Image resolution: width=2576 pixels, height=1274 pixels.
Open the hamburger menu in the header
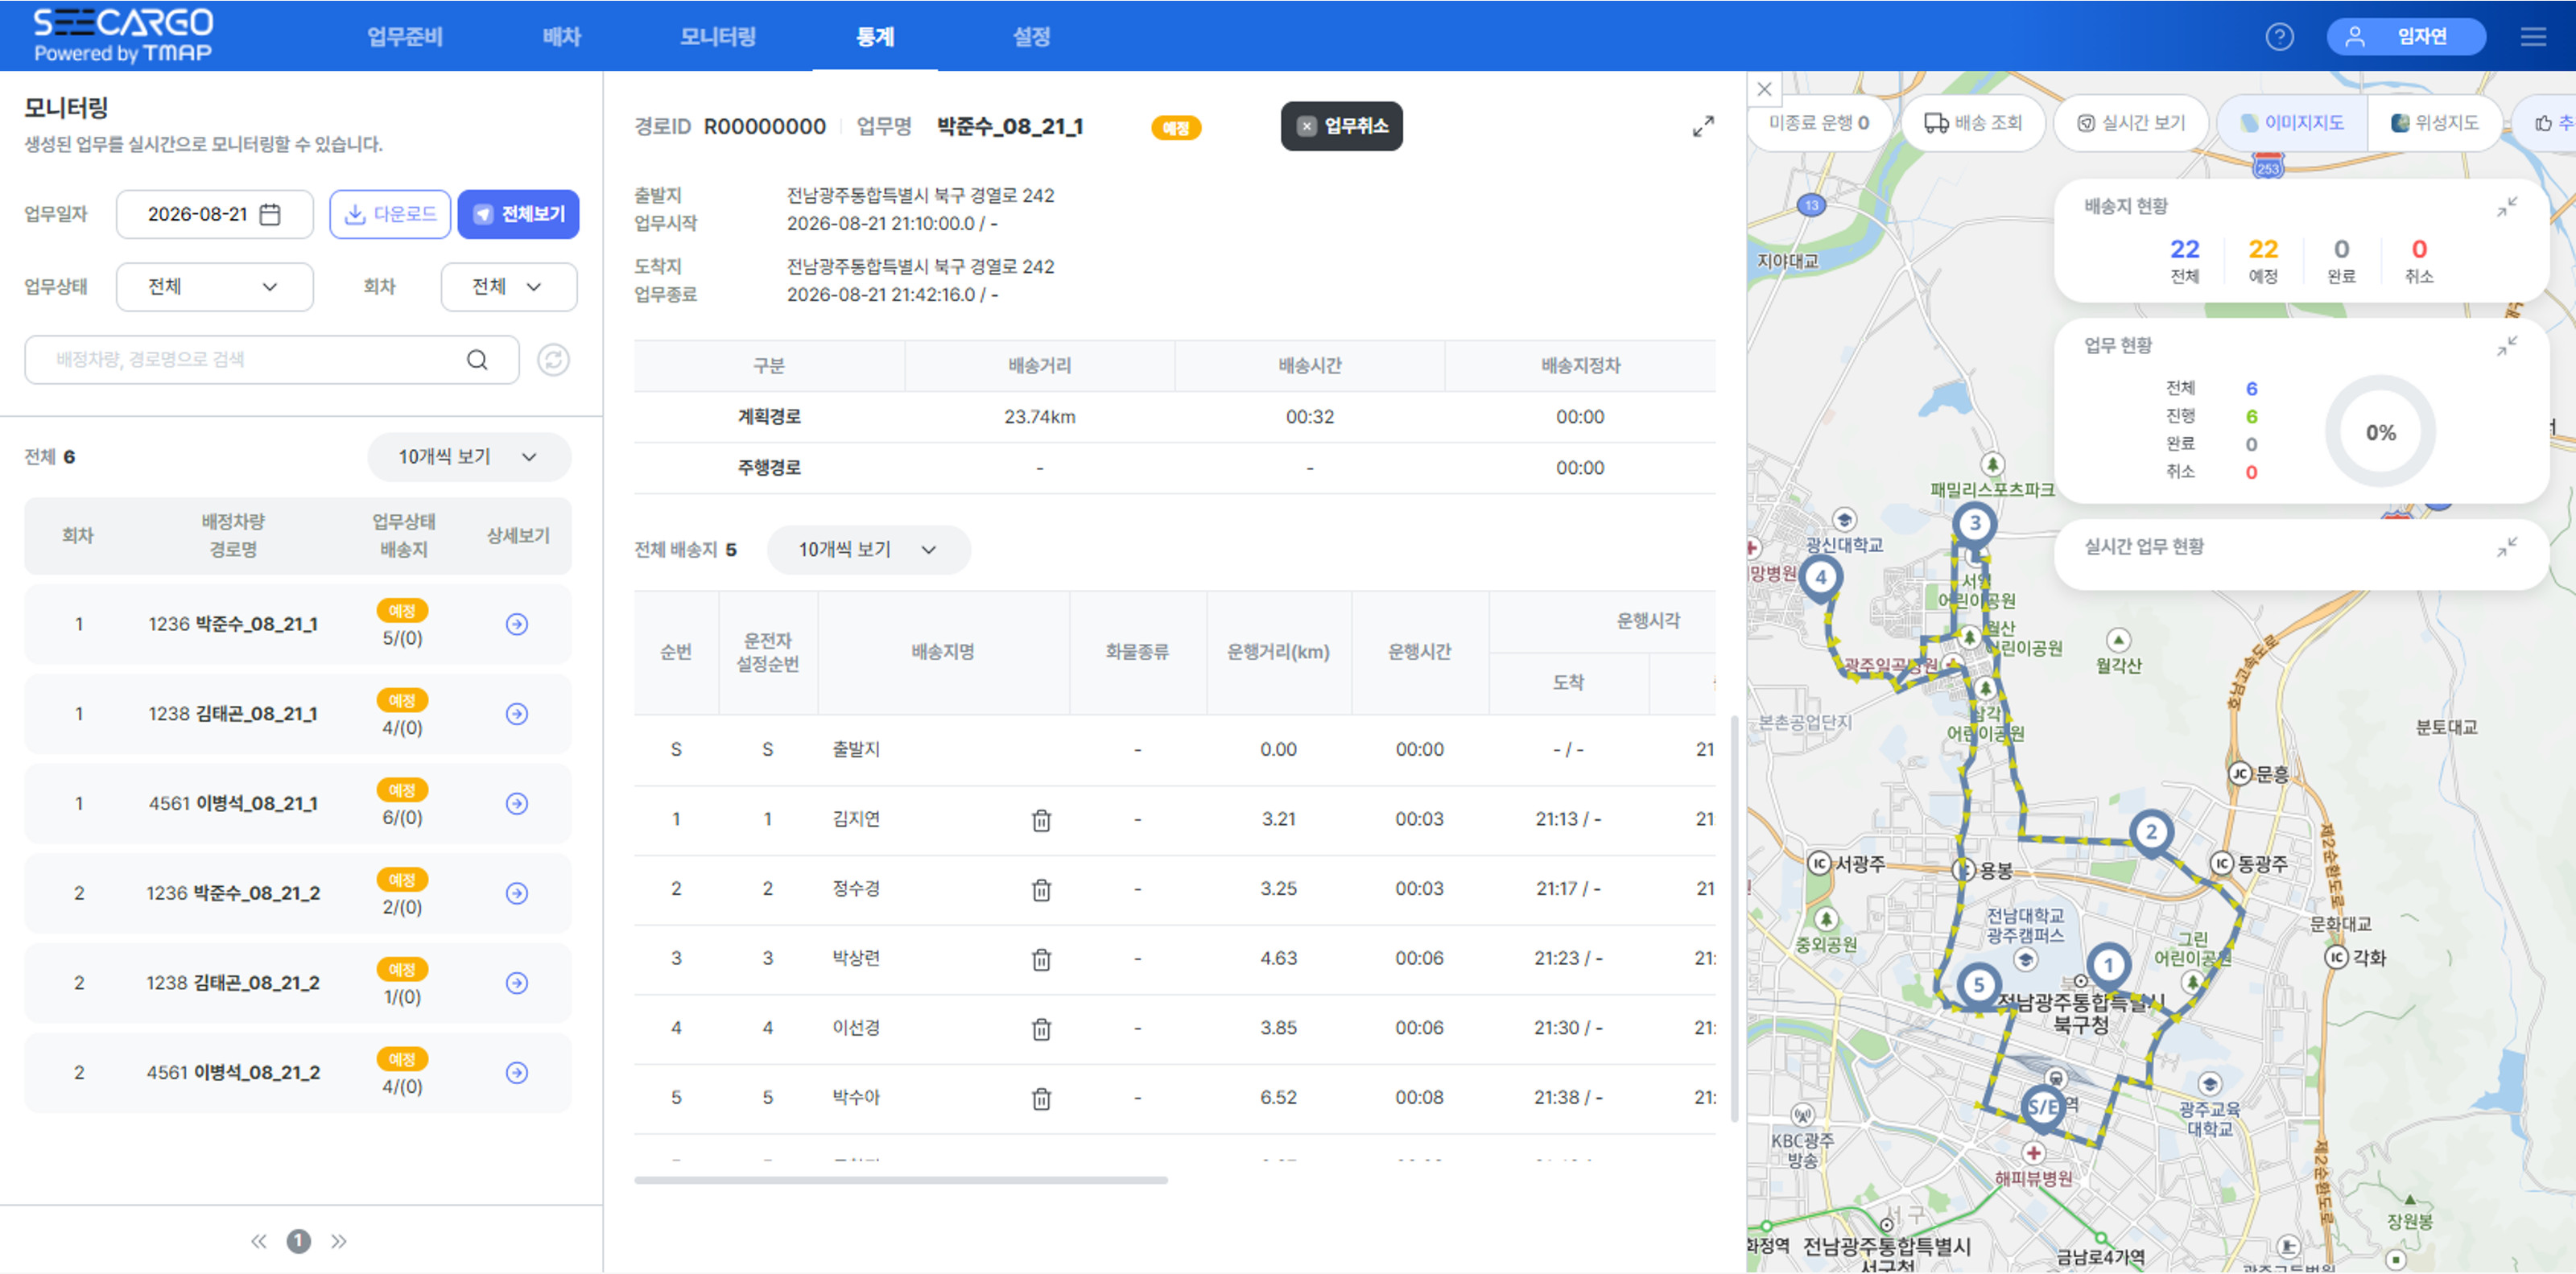pyautogui.click(x=2533, y=37)
